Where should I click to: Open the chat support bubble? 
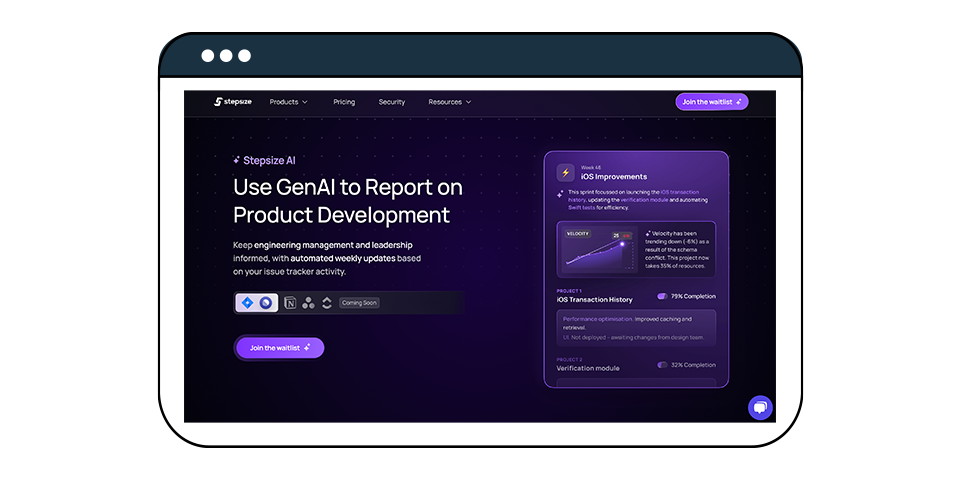coord(760,408)
